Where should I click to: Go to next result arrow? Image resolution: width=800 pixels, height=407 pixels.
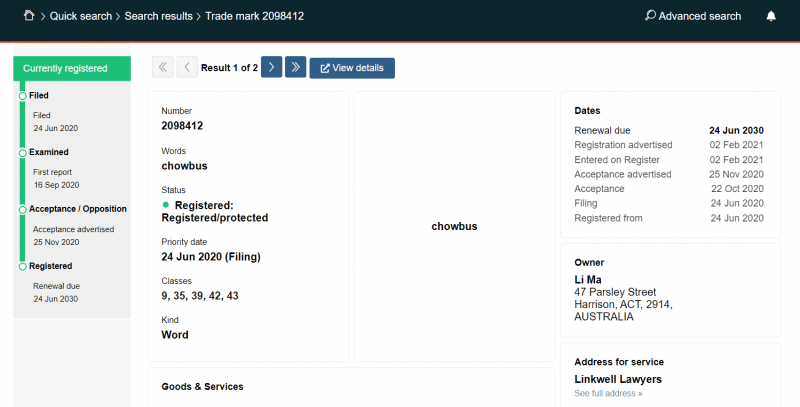click(271, 67)
